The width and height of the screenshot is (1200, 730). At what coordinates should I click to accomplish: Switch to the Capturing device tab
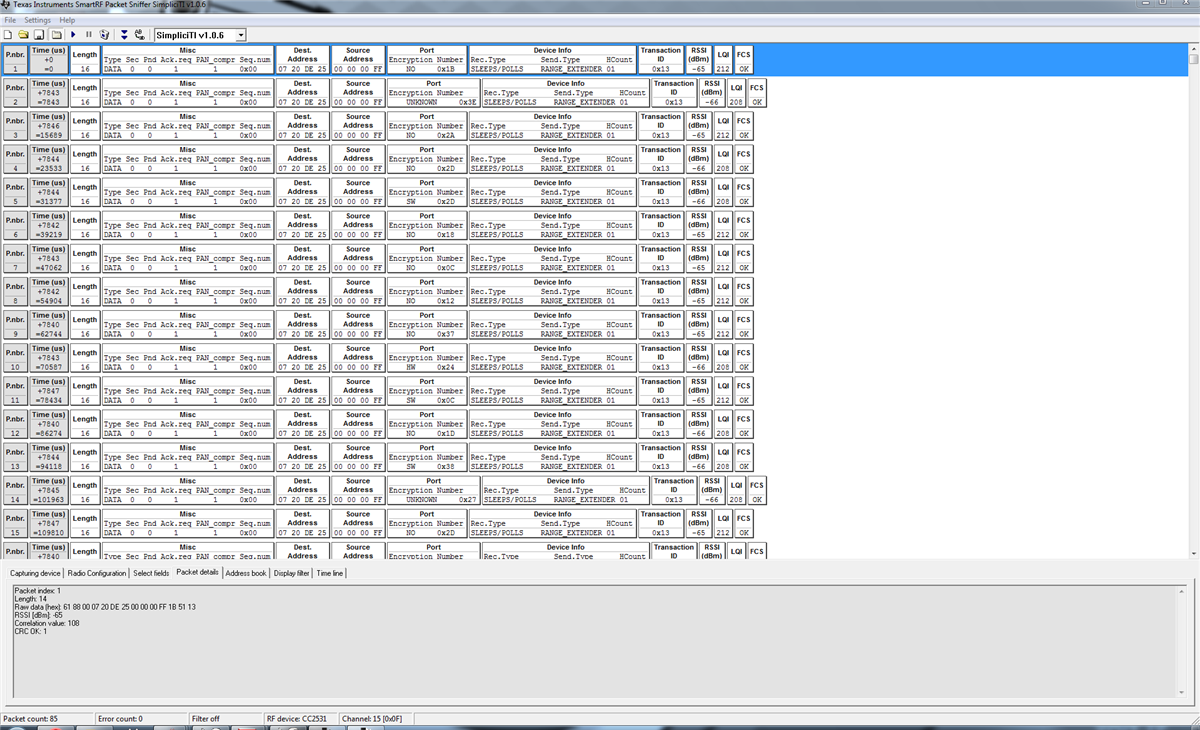[35, 573]
